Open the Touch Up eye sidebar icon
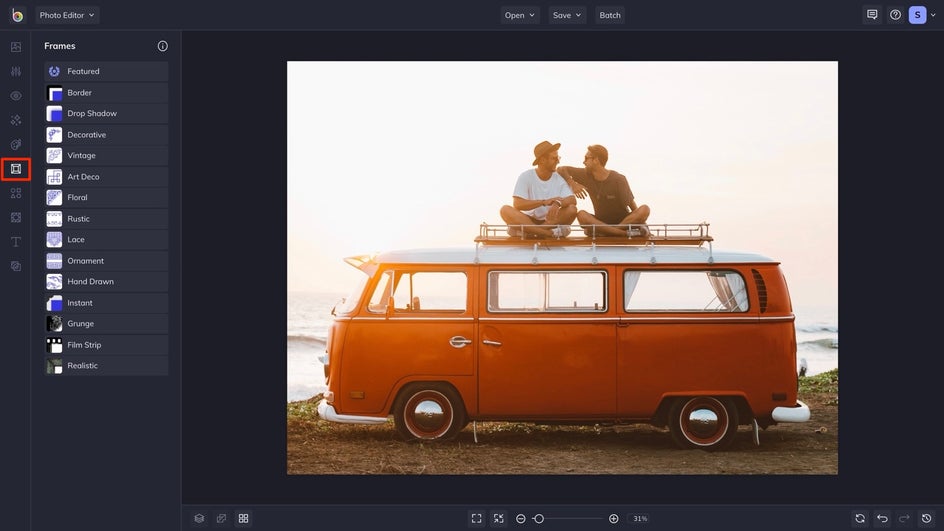944x531 pixels. 16,96
